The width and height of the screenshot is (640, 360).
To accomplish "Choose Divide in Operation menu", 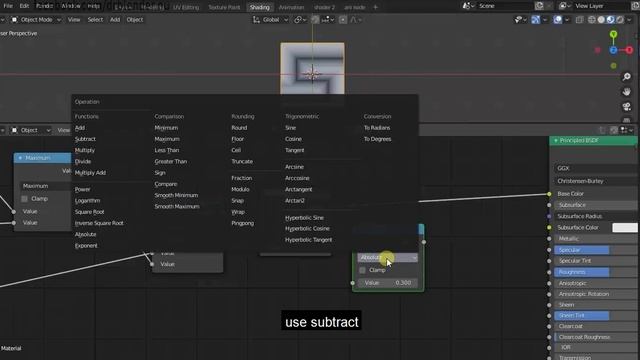I will [x=83, y=162].
